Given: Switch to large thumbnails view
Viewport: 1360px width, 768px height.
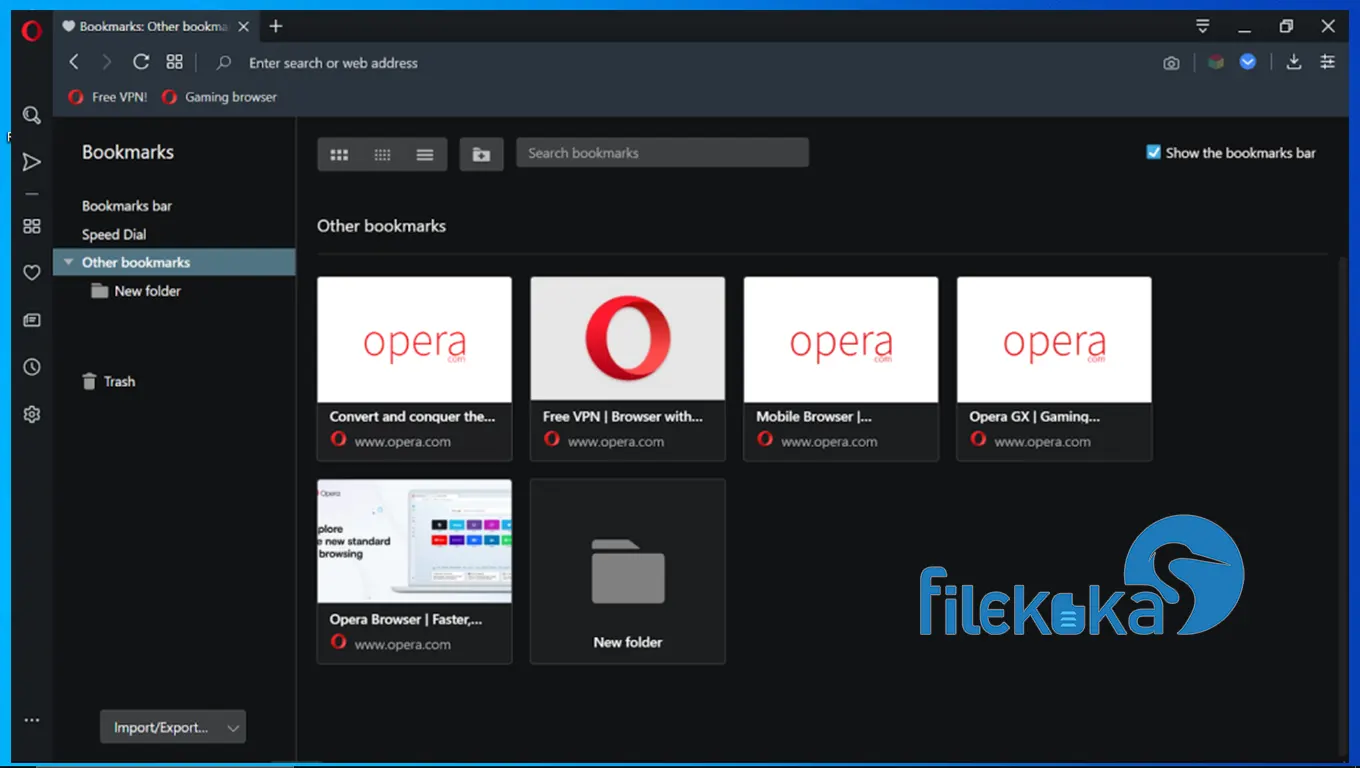Looking at the screenshot, I should (339, 154).
